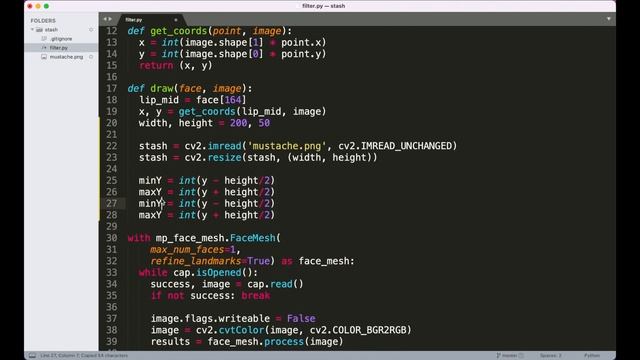Click the word FaceMesh on line 30
Screen dimensions: 640x360
pyautogui.click(x=253, y=238)
